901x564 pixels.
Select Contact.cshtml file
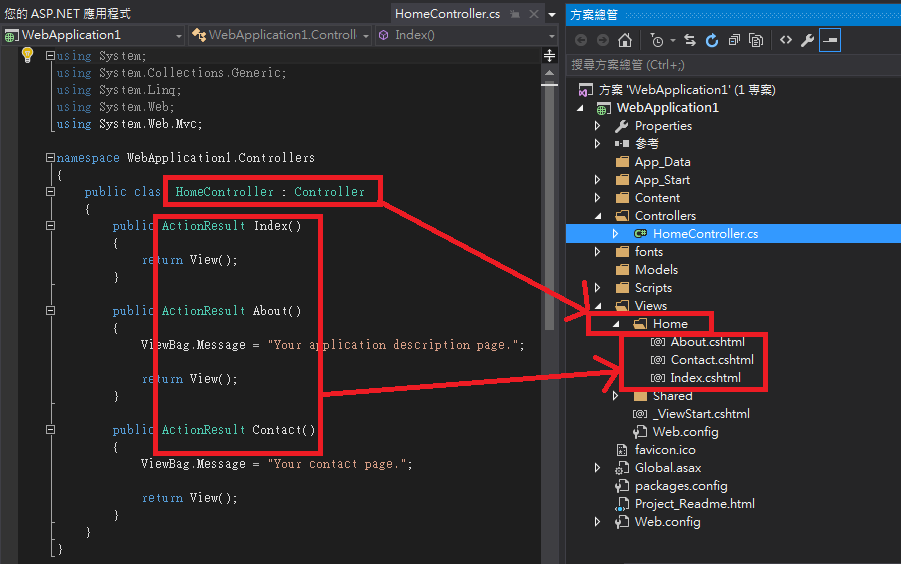pyautogui.click(x=712, y=360)
